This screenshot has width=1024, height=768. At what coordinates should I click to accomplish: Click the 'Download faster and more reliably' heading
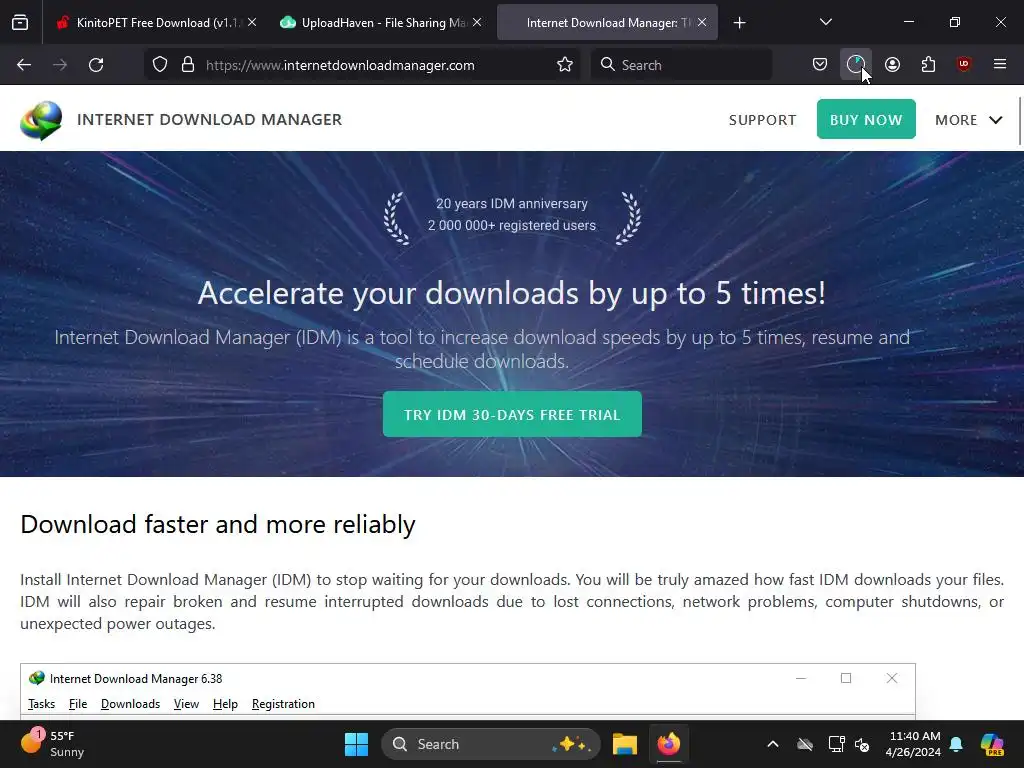coord(217,524)
